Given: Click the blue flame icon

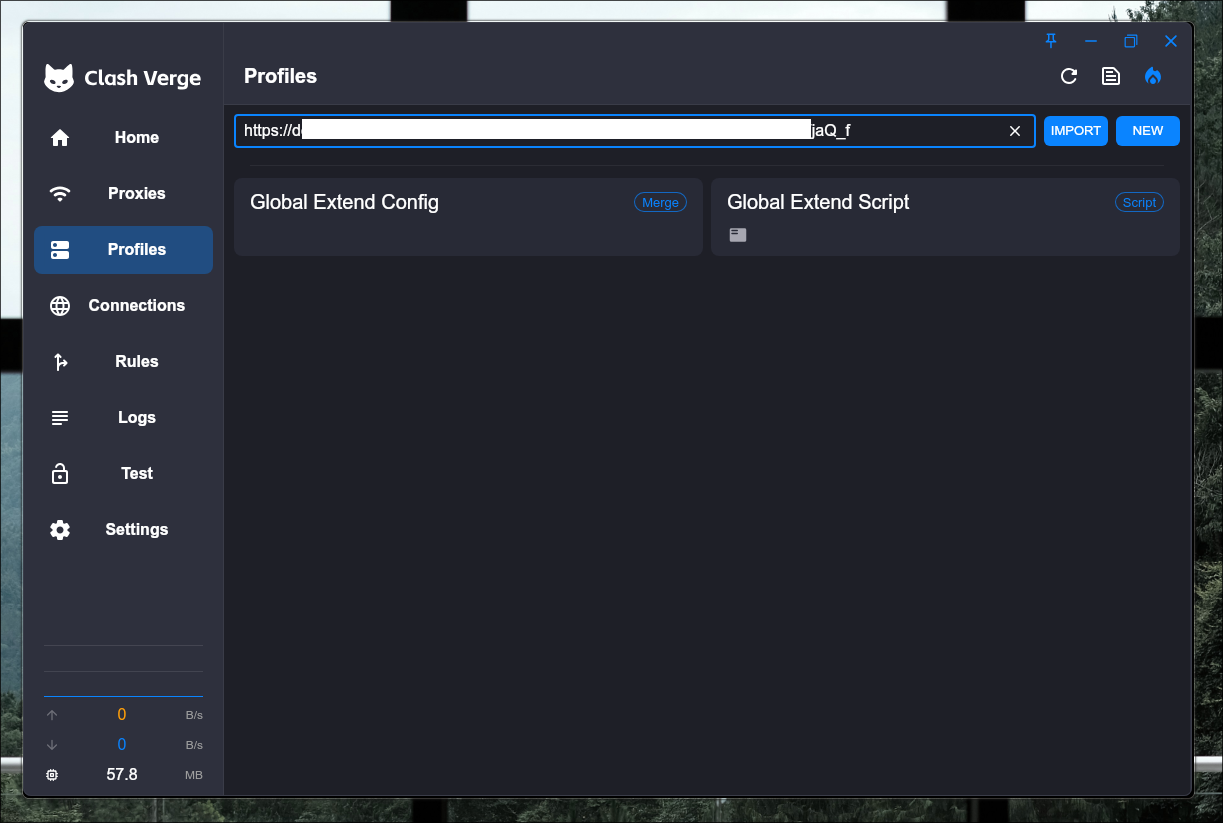Looking at the screenshot, I should (1153, 76).
